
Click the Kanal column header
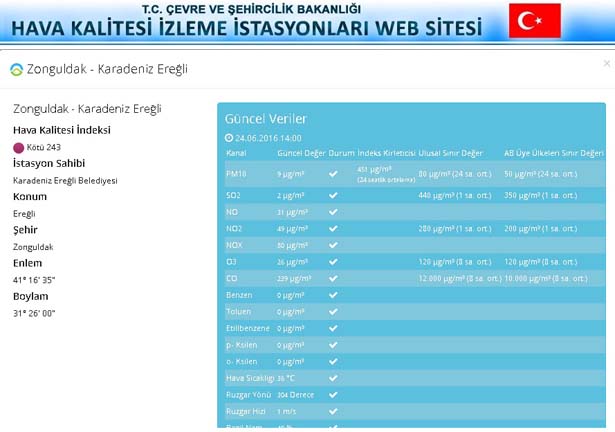(x=236, y=153)
